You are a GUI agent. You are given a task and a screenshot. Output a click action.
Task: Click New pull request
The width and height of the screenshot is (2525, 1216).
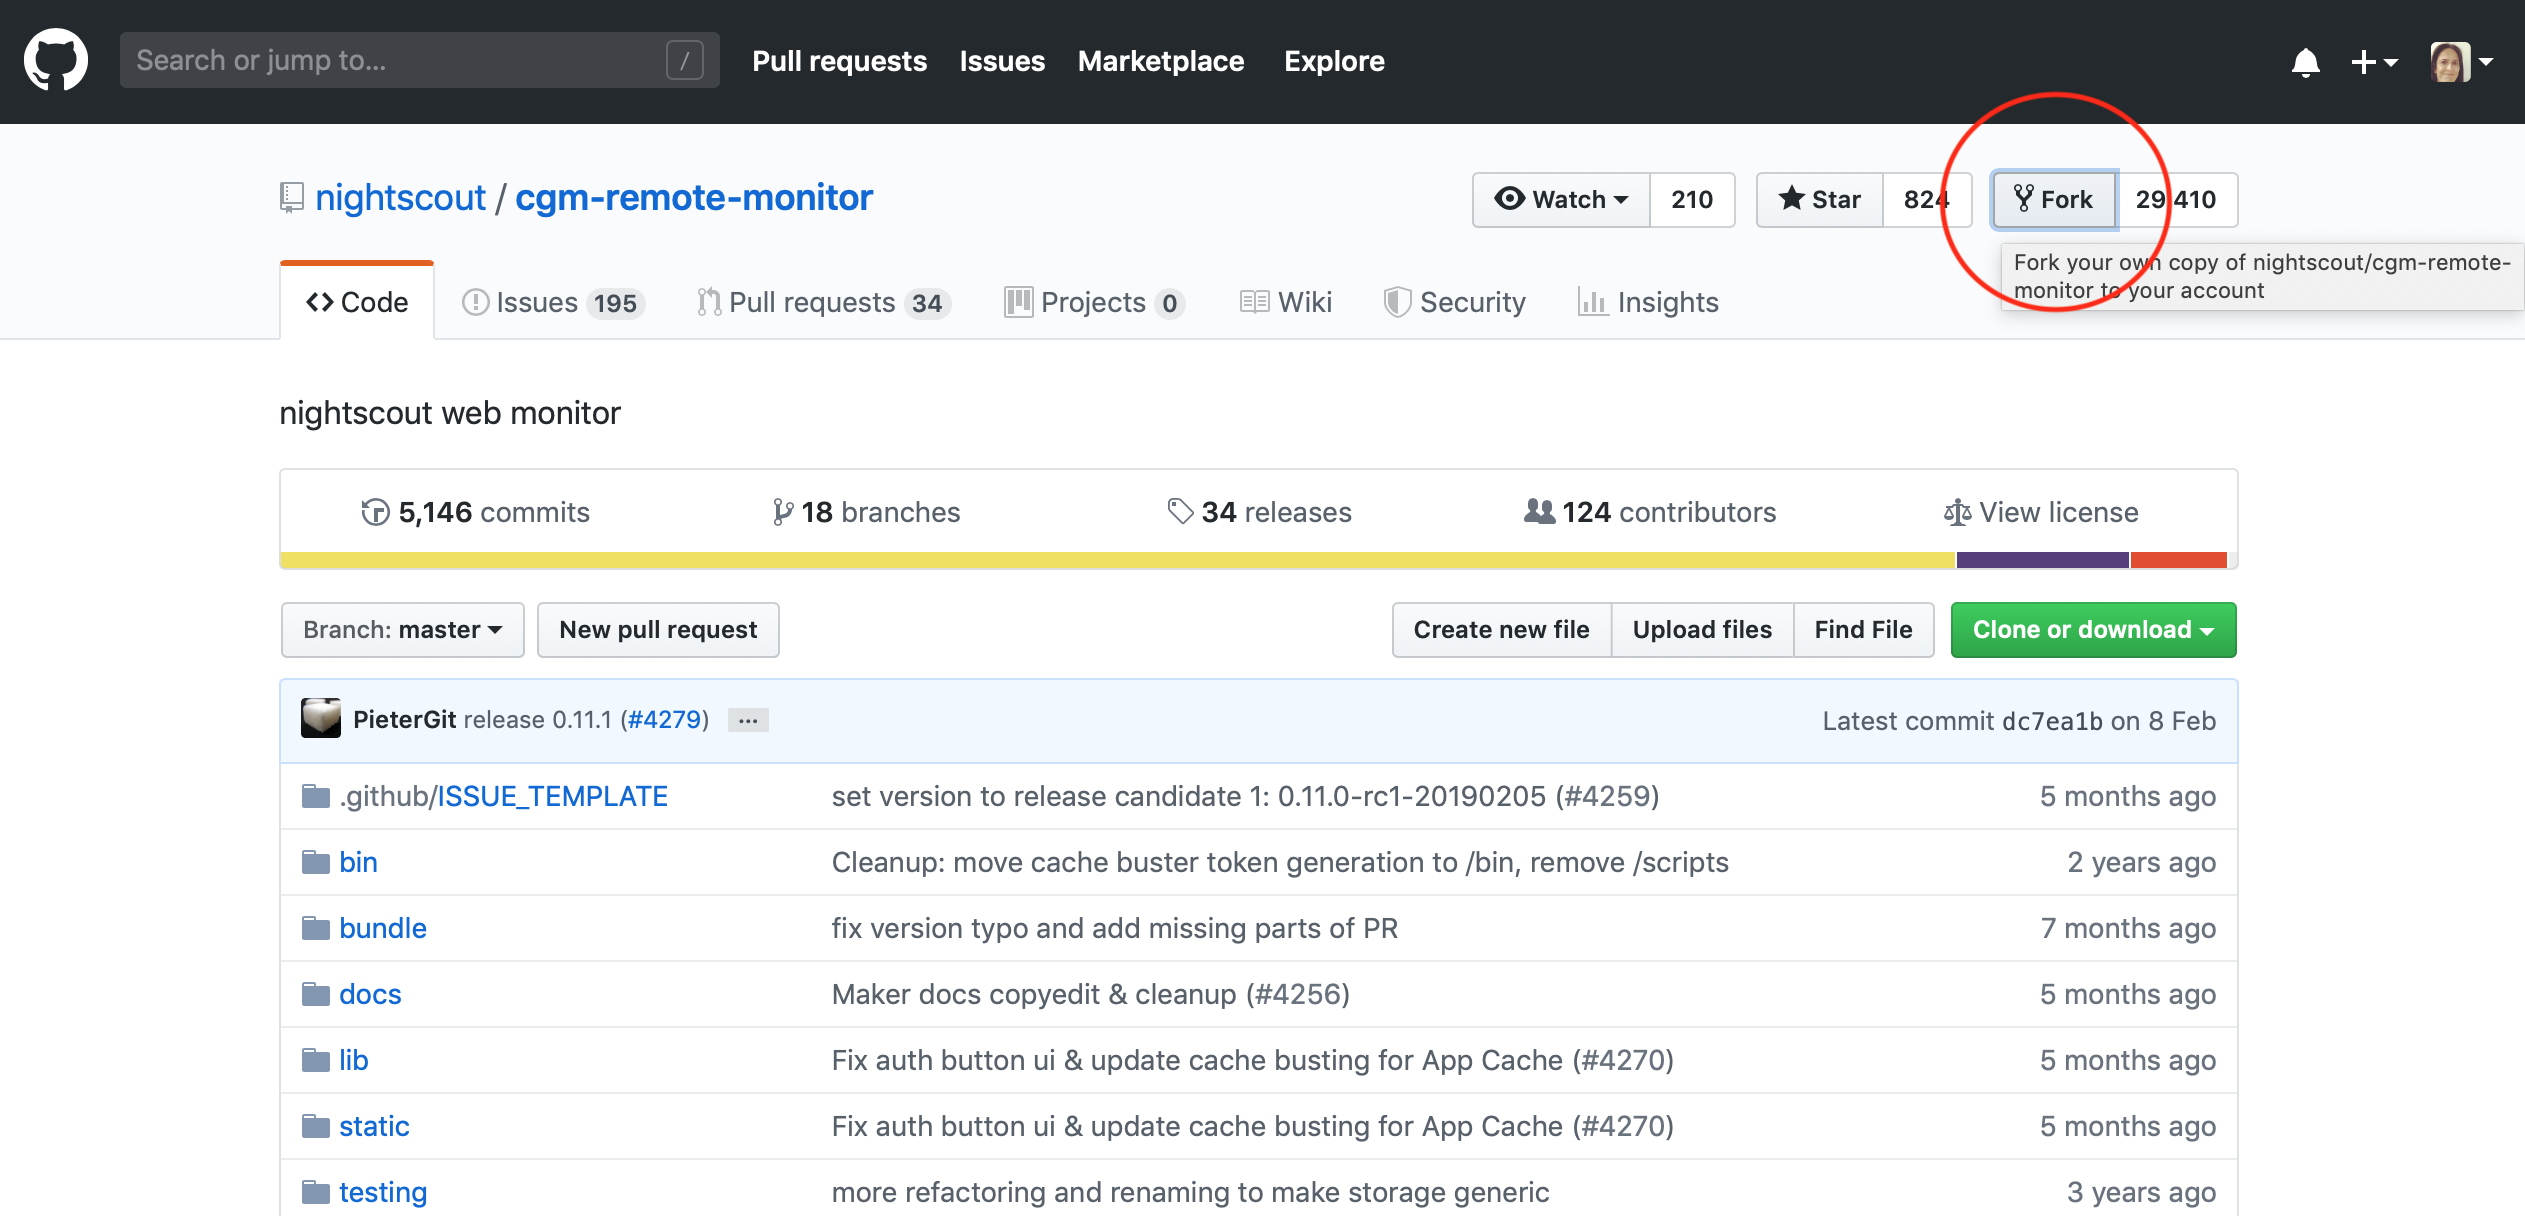(x=658, y=630)
